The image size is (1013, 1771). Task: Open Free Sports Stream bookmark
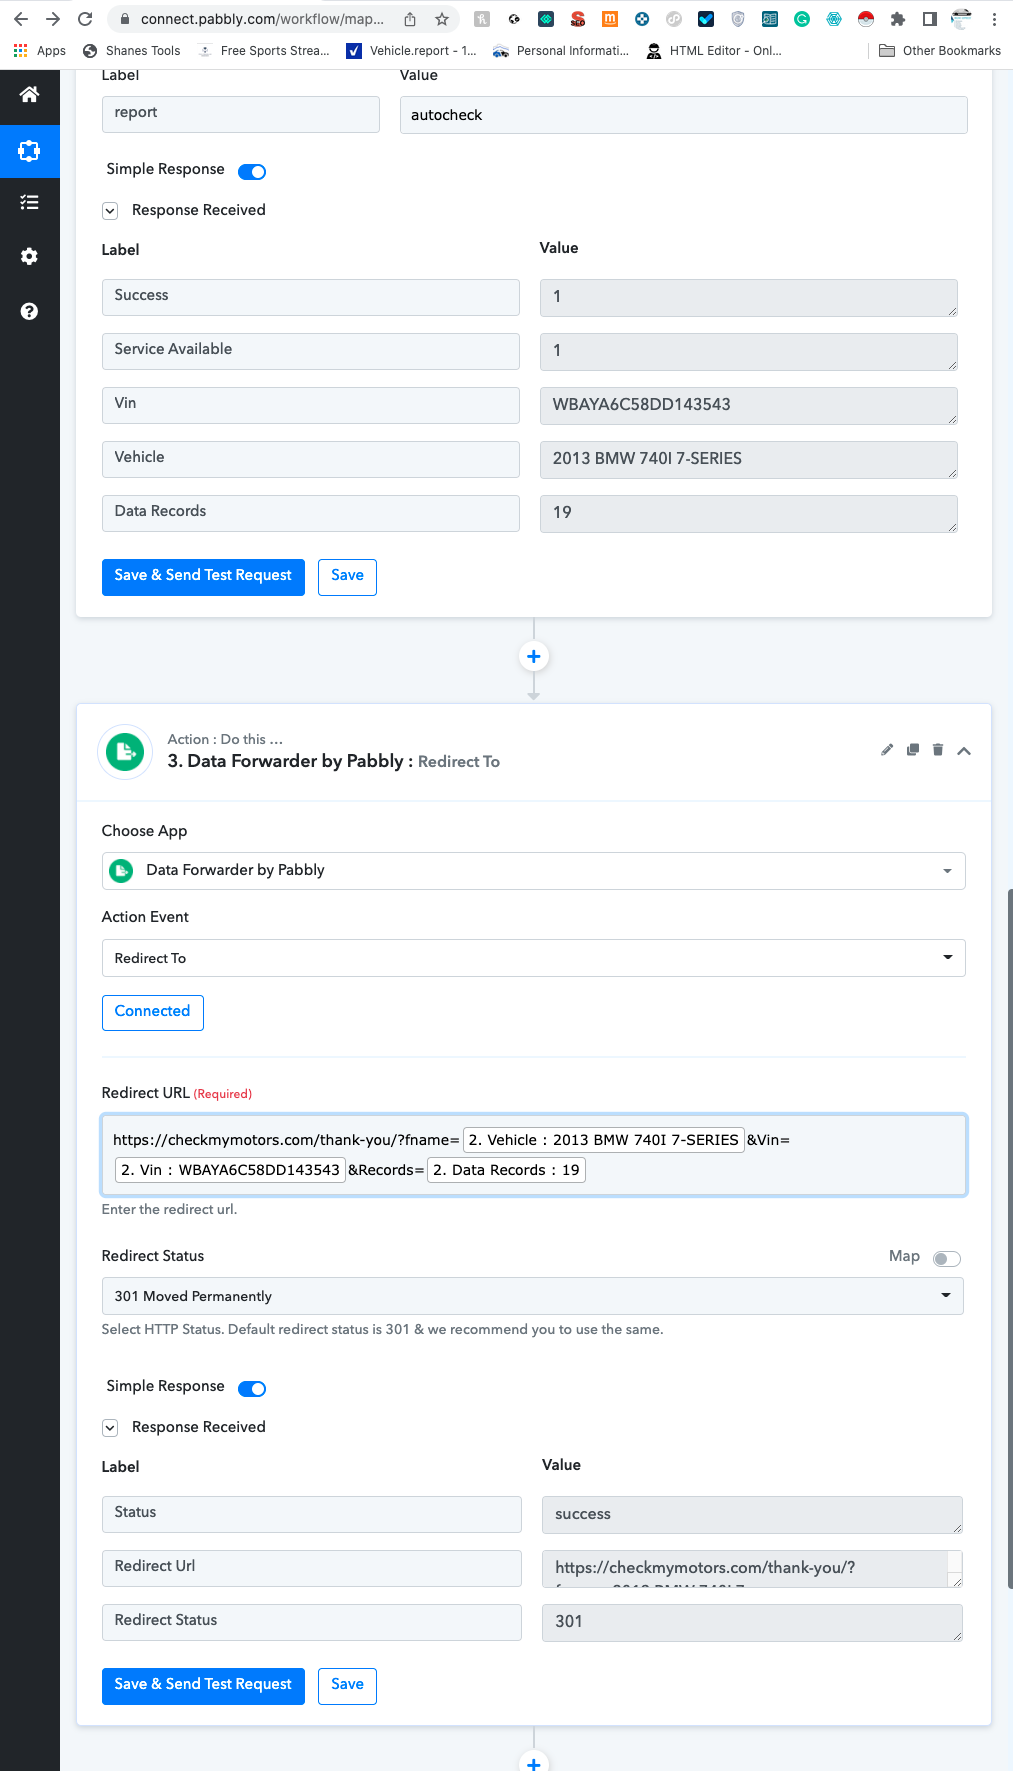[264, 51]
